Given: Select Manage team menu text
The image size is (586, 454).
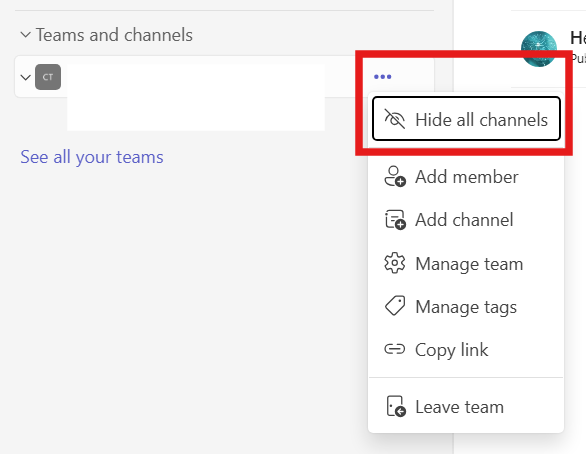Looking at the screenshot, I should tap(469, 264).
